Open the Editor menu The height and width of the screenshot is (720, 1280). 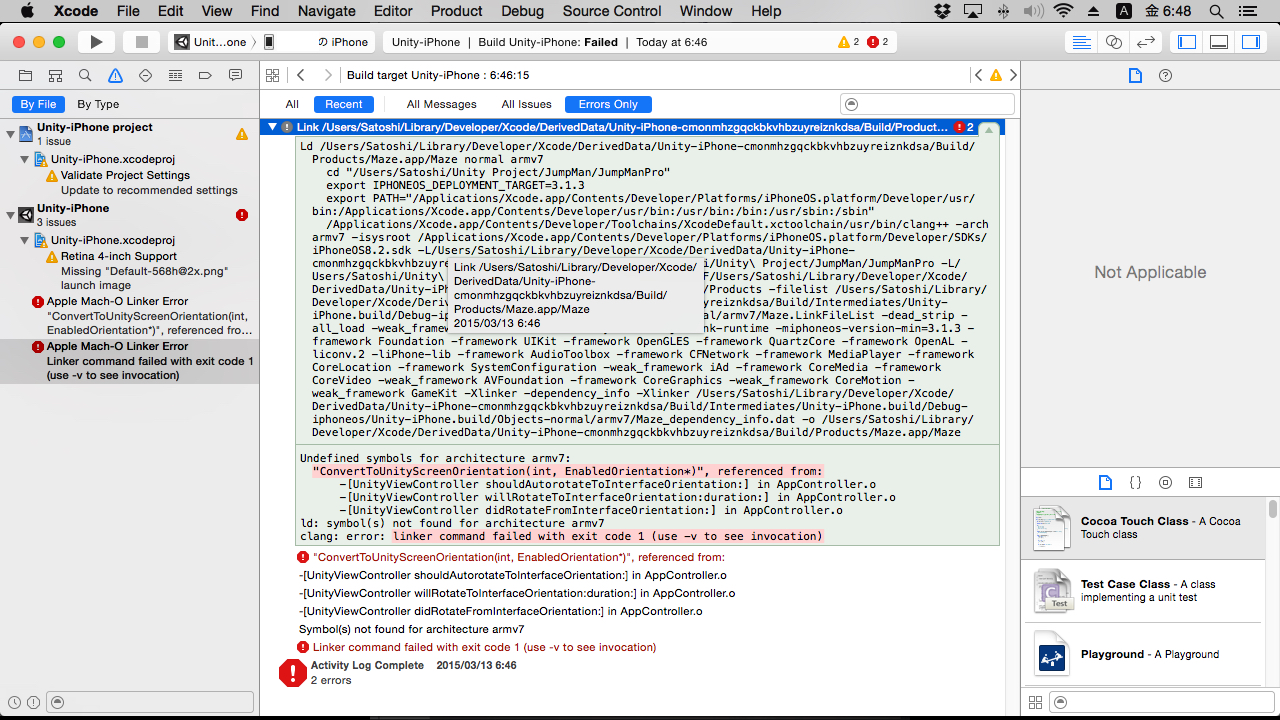tap(393, 11)
